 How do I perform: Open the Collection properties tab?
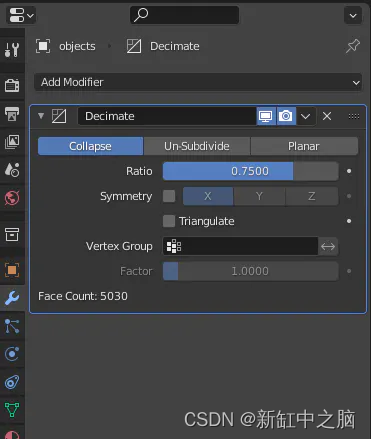click(12, 234)
